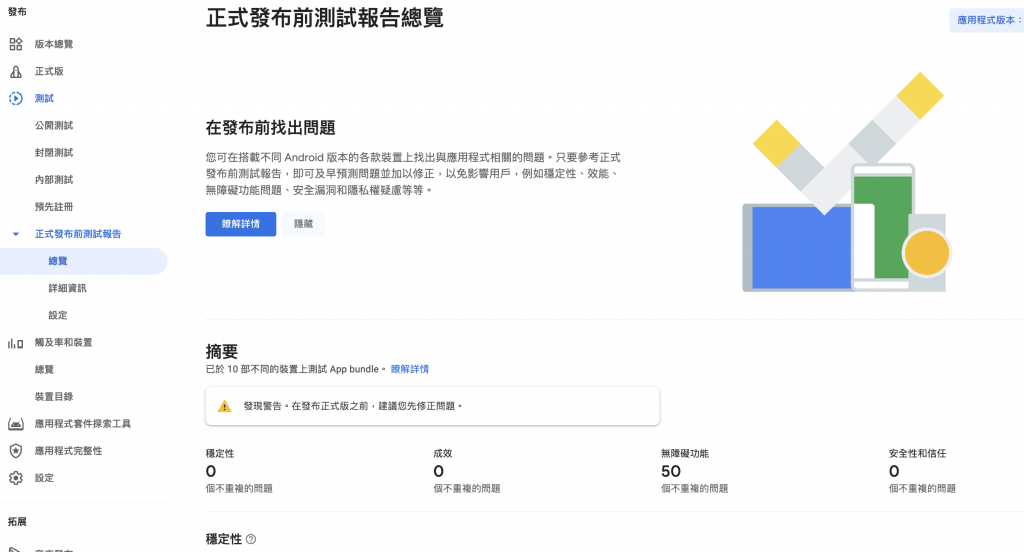Select 測試 in the sidebar
1024x552 pixels.
(x=44, y=99)
